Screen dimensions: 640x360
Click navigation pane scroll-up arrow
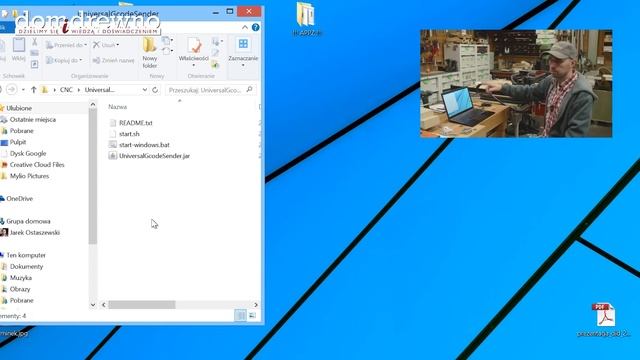pos(93,104)
